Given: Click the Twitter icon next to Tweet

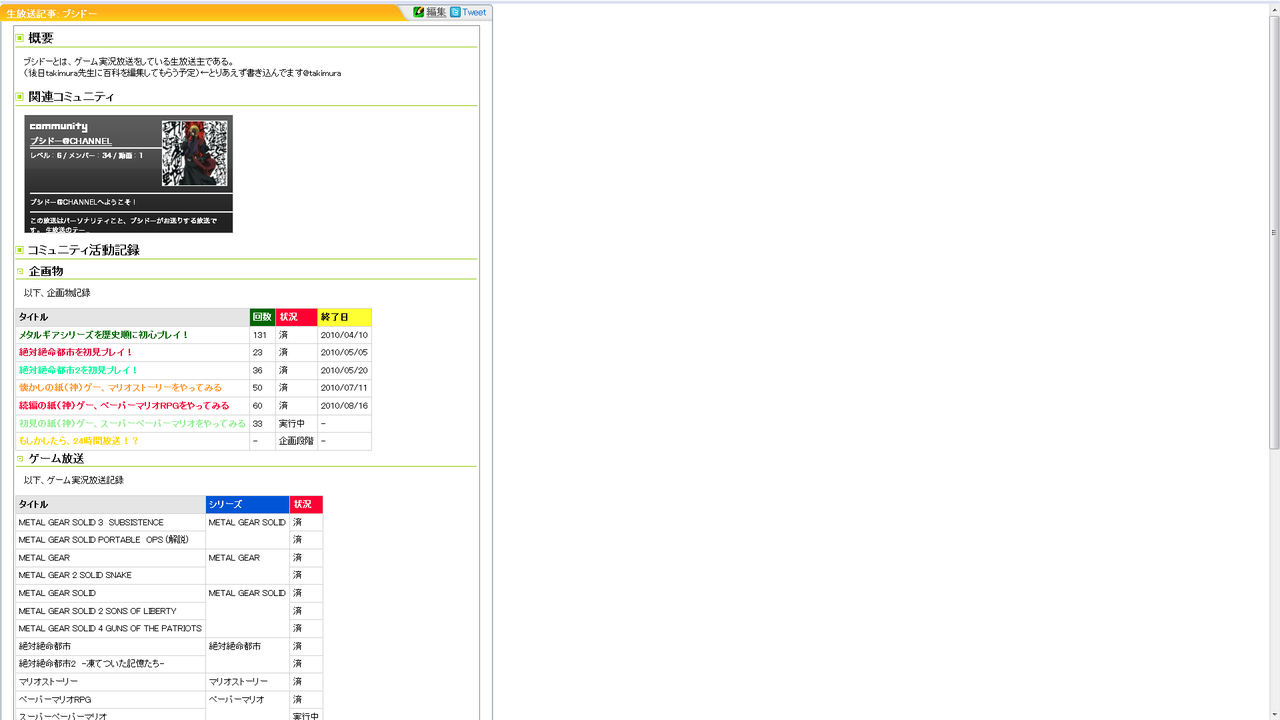Looking at the screenshot, I should (455, 12).
